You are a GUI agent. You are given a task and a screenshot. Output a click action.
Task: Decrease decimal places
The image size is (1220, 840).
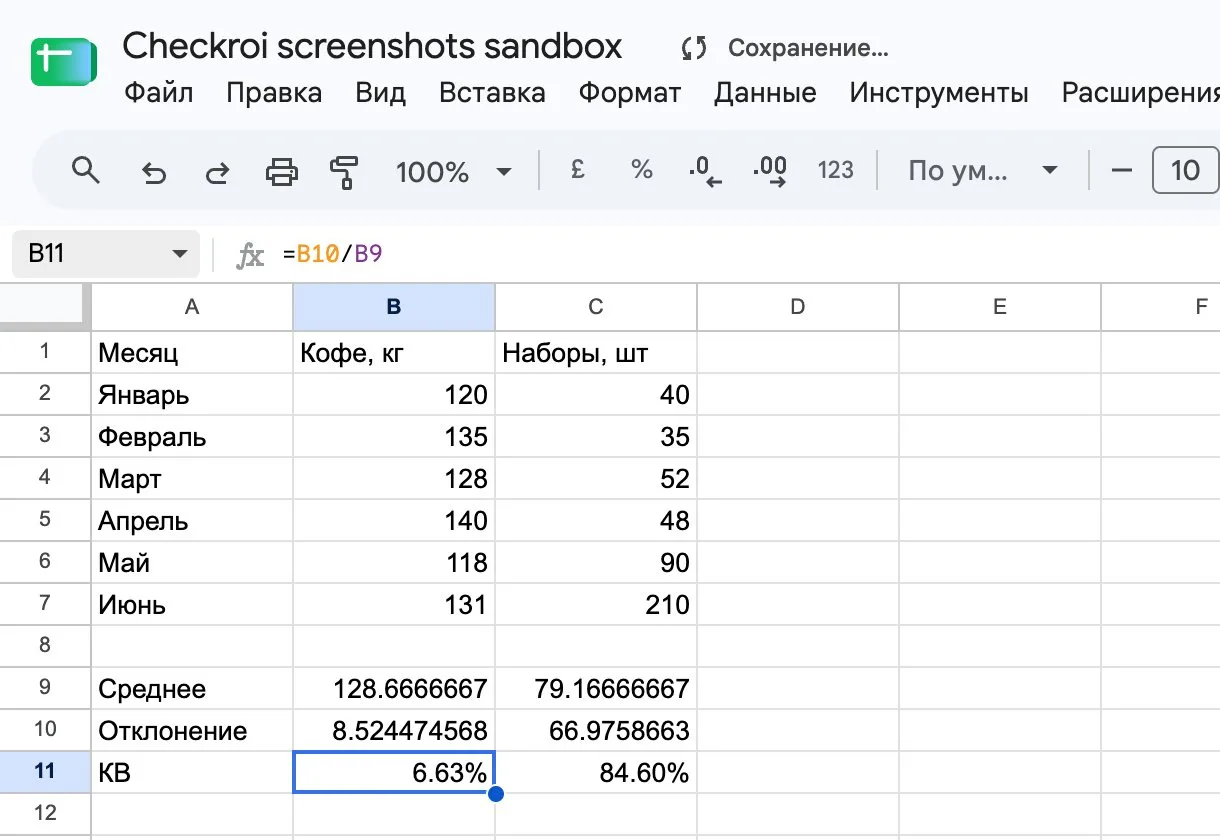click(x=705, y=171)
